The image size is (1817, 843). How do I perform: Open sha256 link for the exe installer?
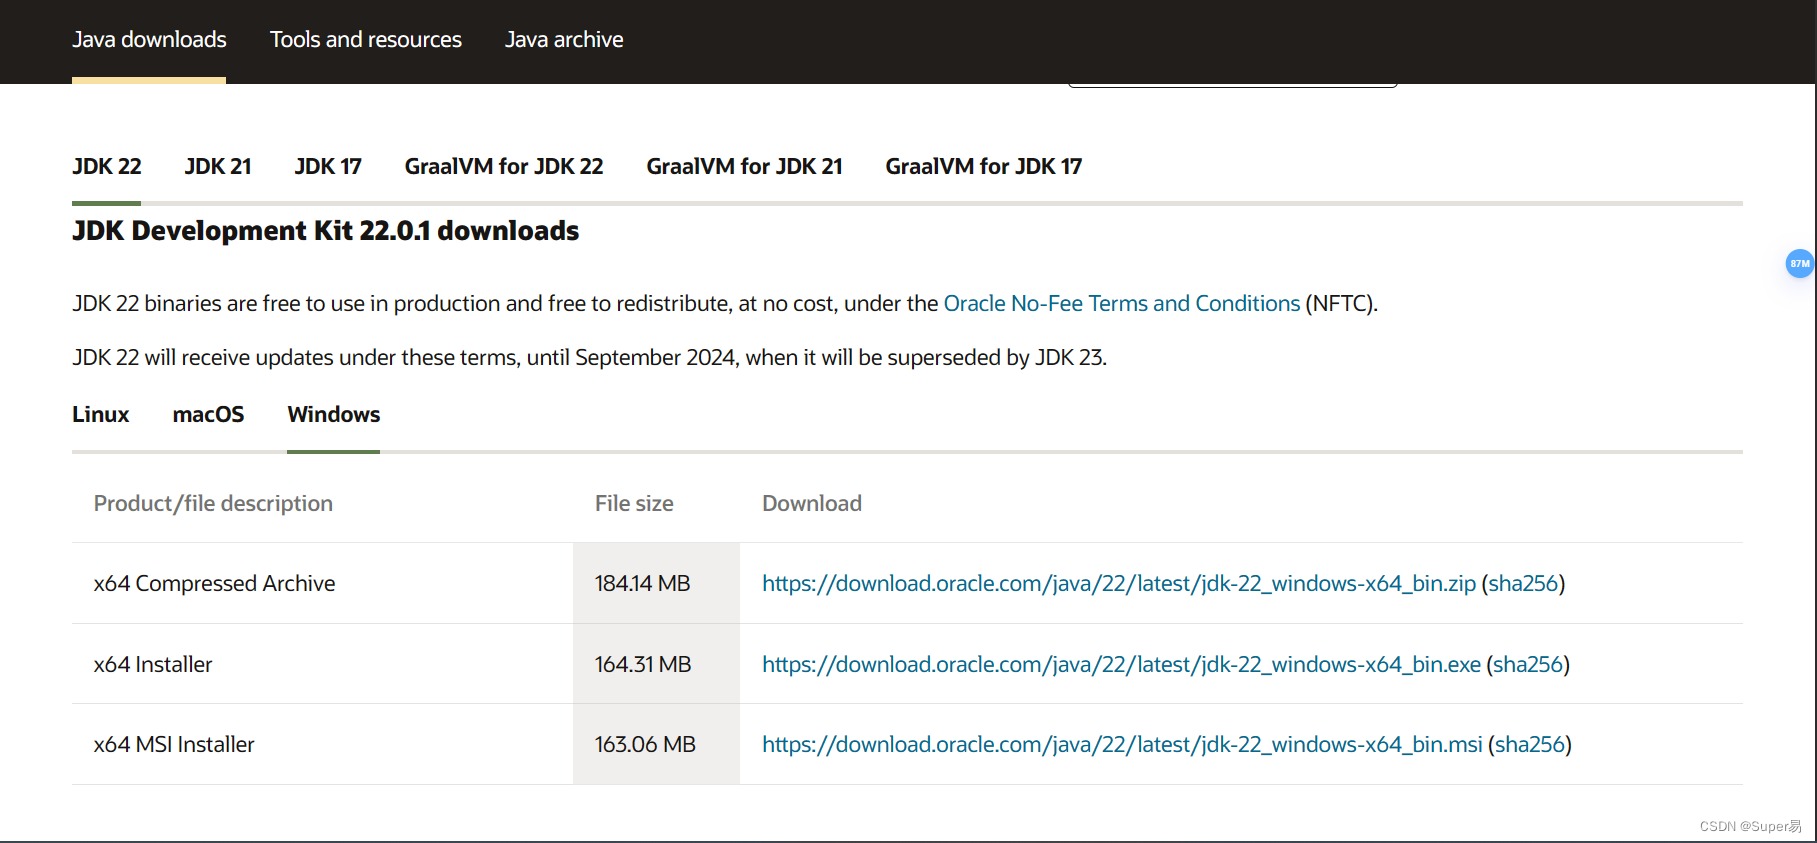[x=1528, y=664]
